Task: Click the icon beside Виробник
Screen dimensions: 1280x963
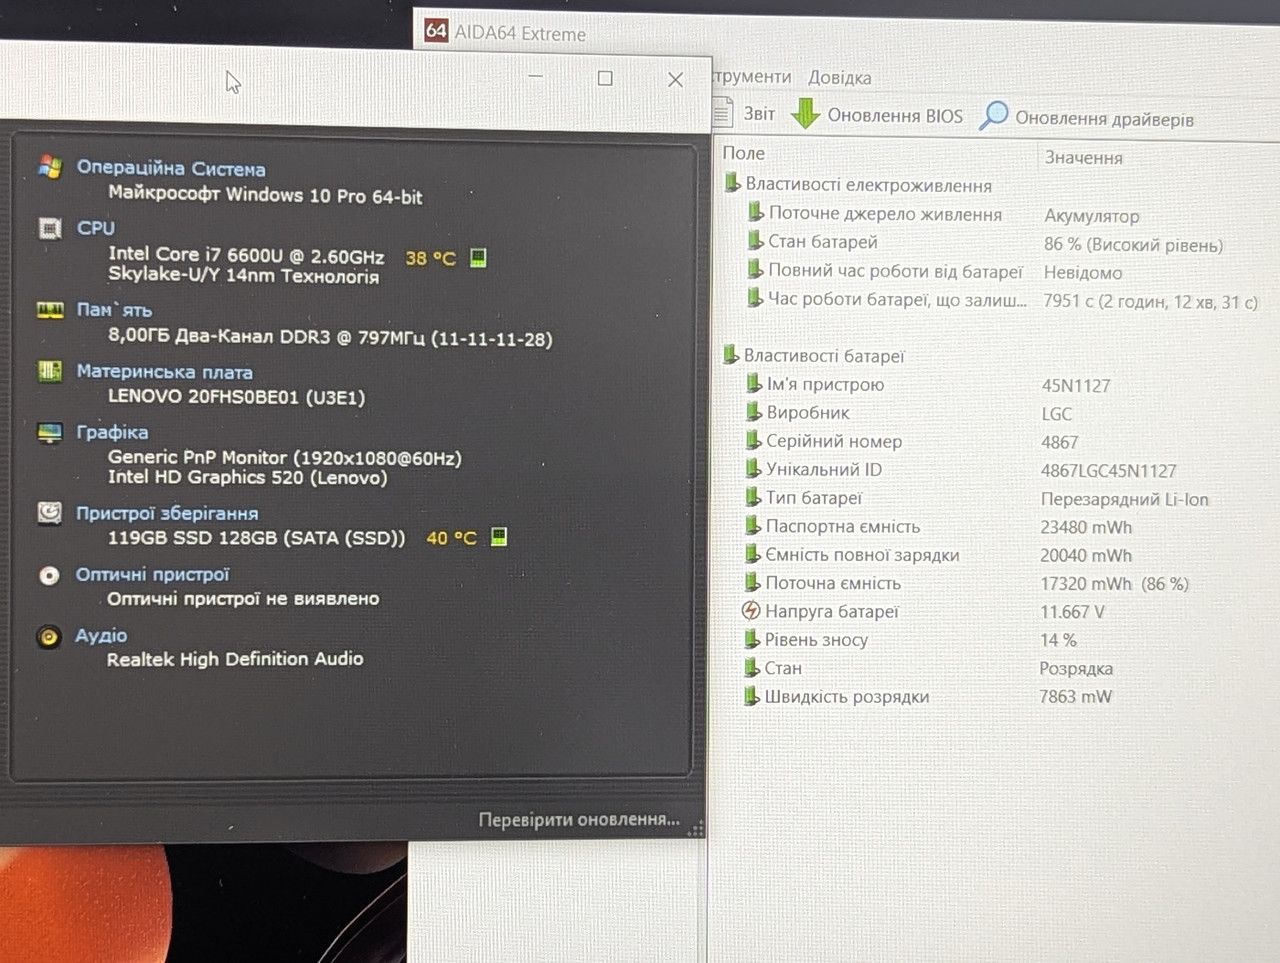Action: click(x=754, y=411)
